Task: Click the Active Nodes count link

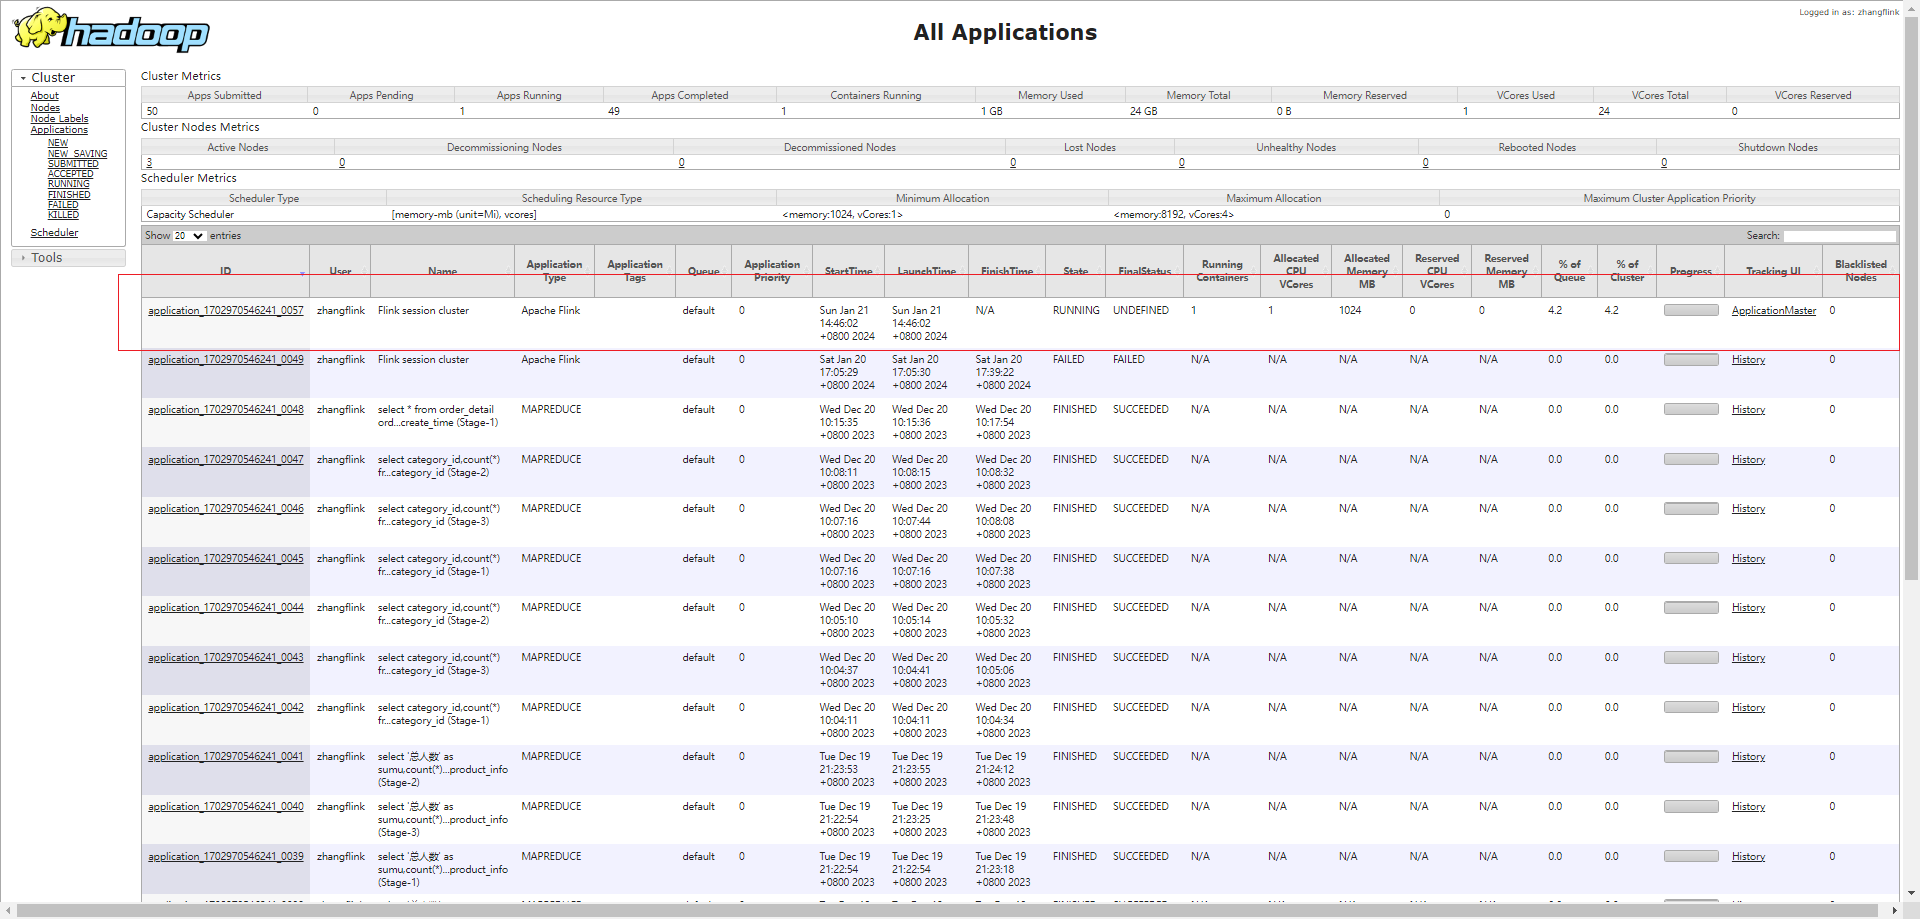Action: click(x=150, y=163)
